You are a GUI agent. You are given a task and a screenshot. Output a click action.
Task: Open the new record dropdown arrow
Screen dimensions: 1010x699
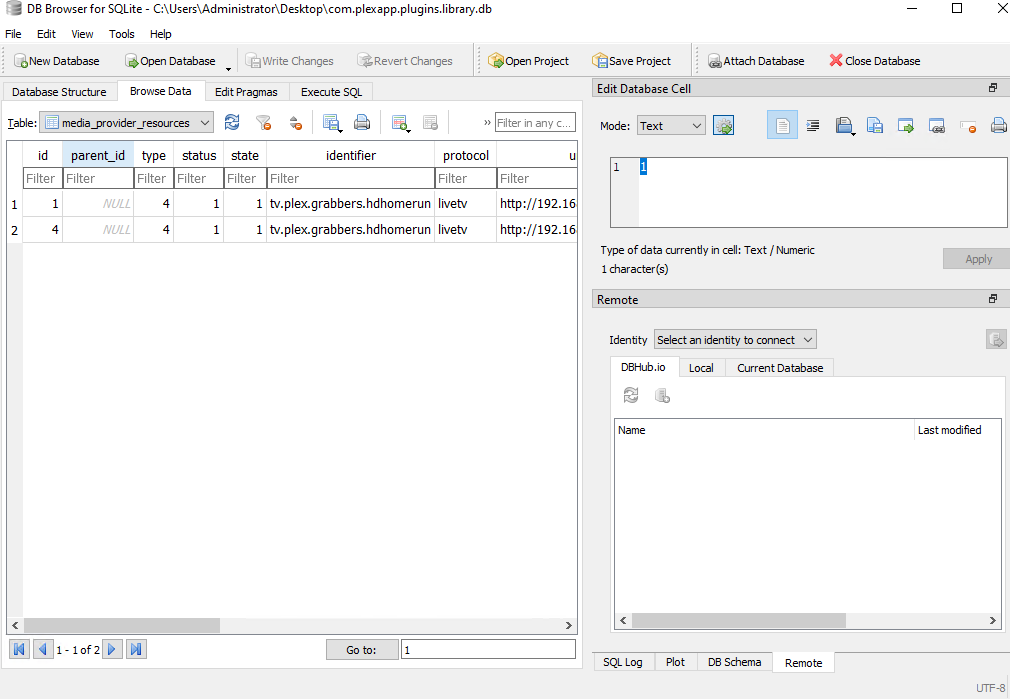tap(409, 129)
